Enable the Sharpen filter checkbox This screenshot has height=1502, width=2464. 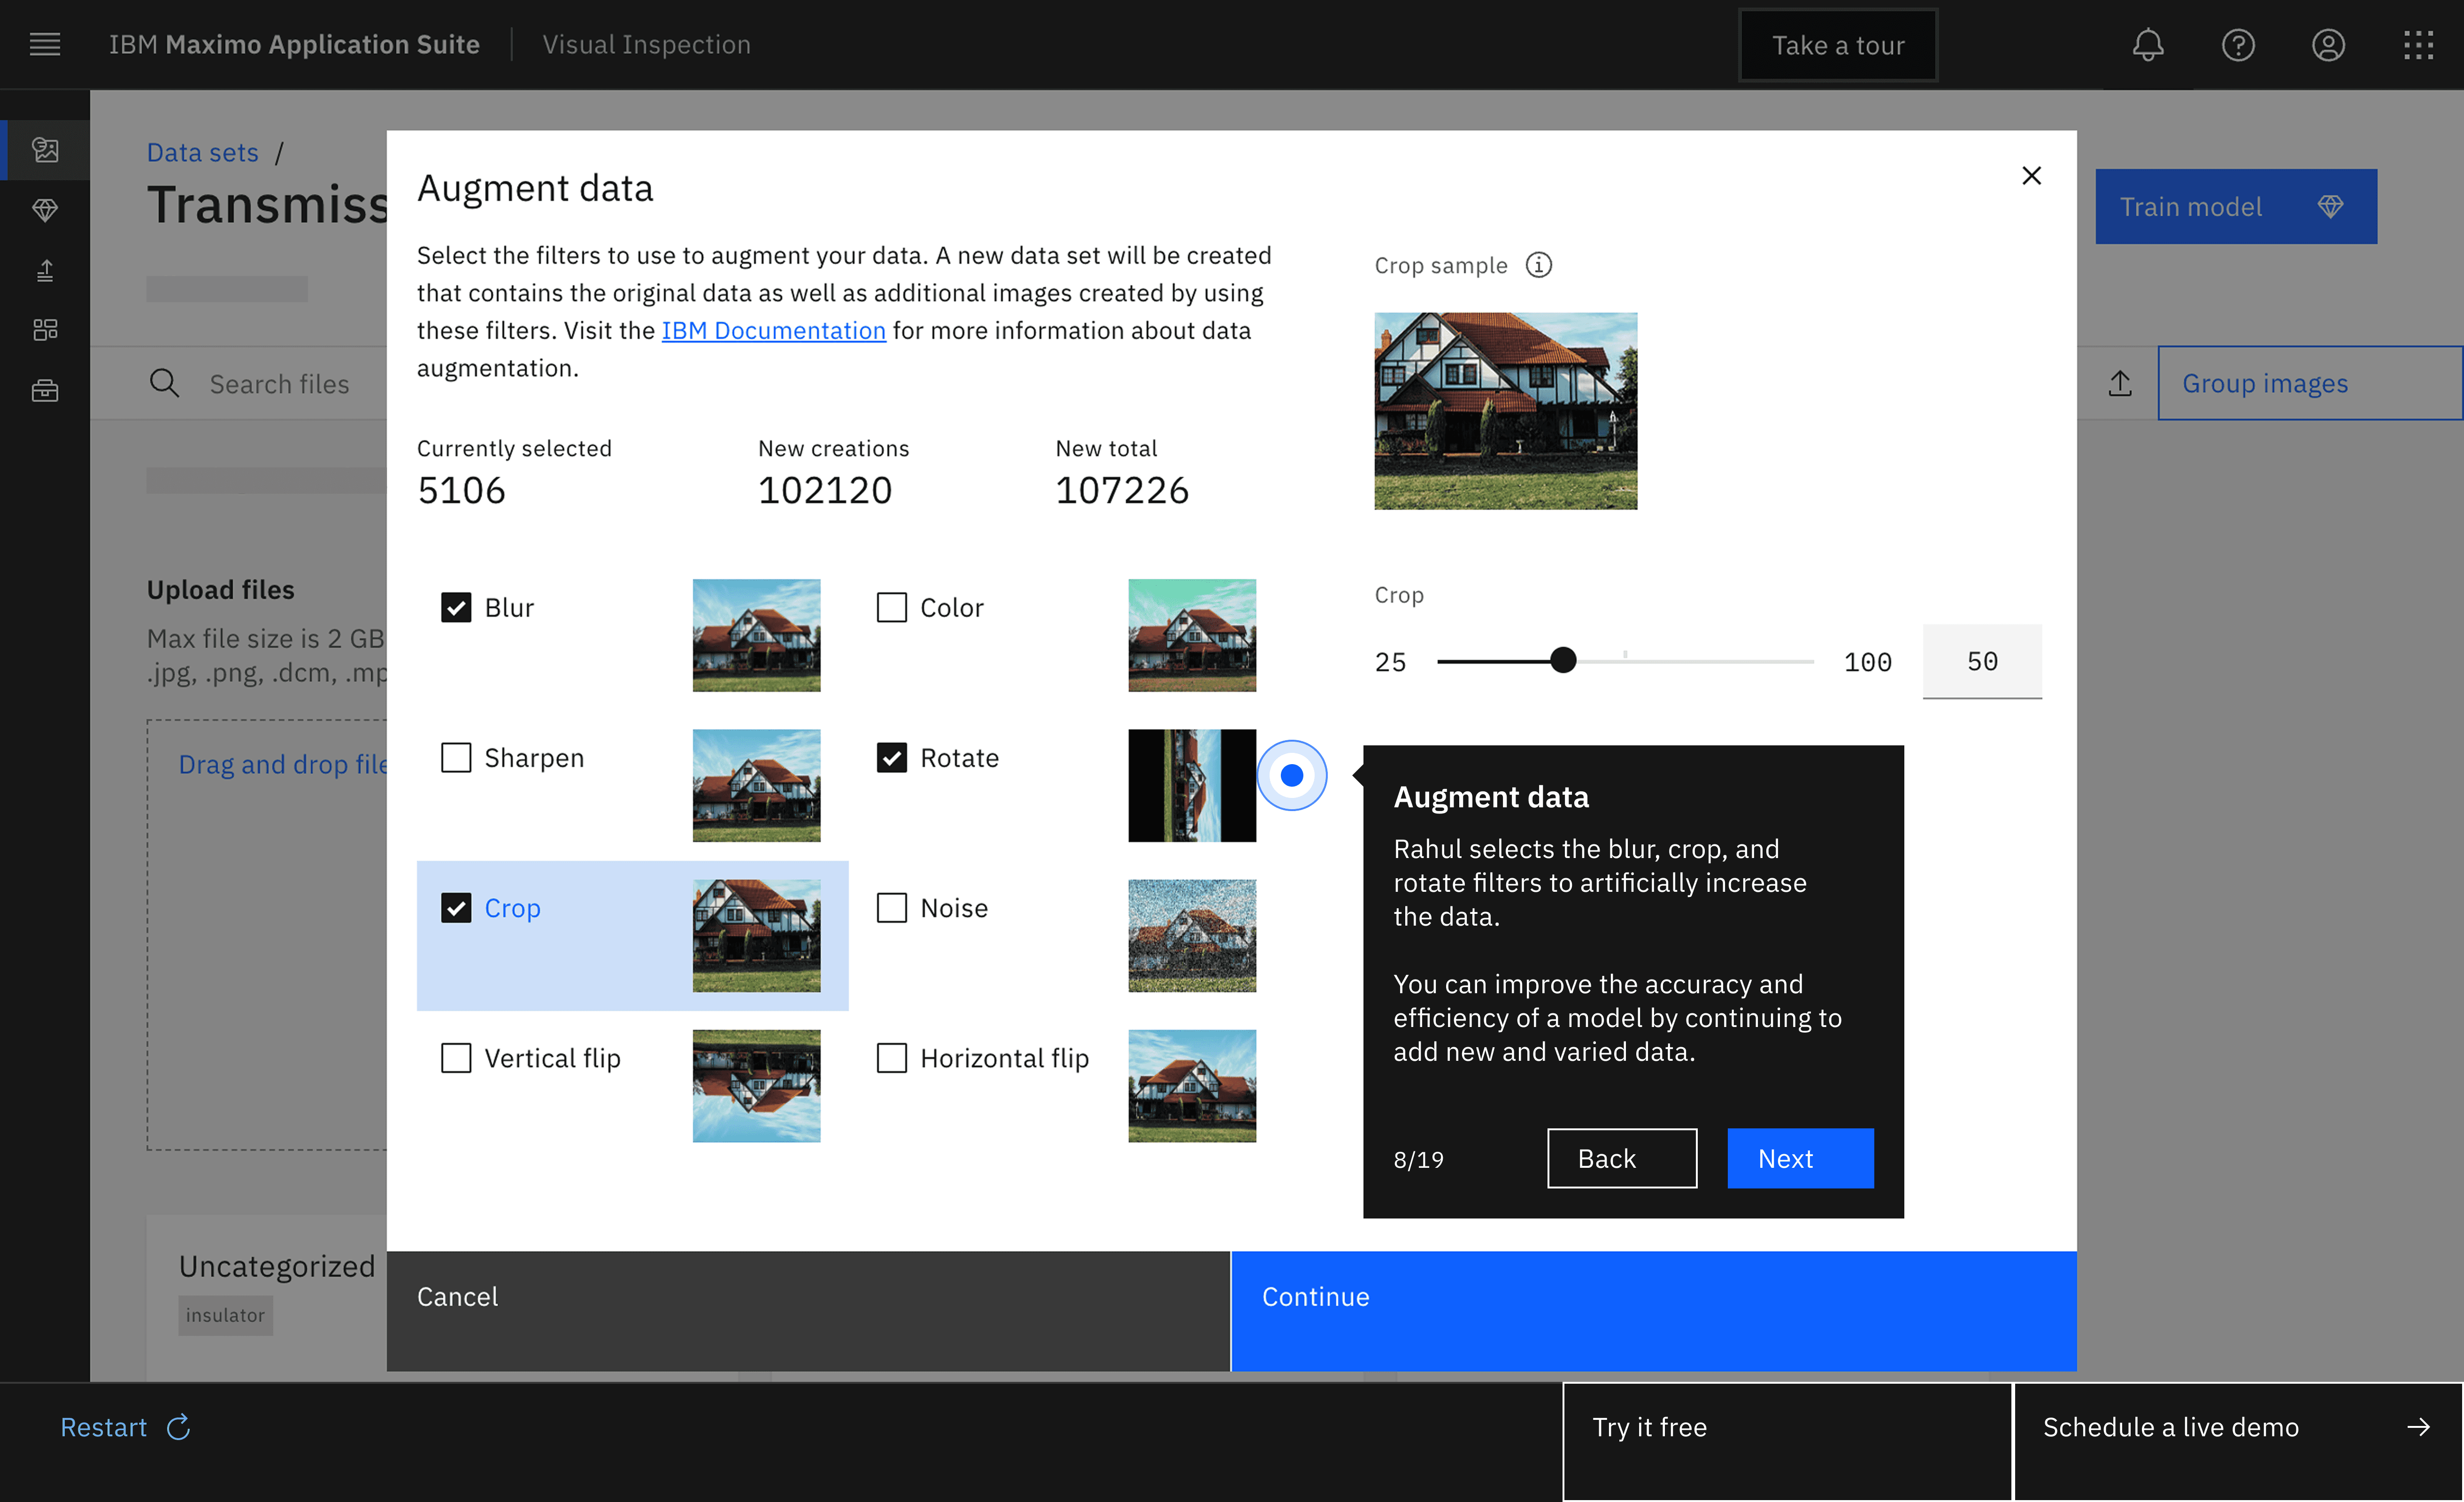tap(456, 758)
